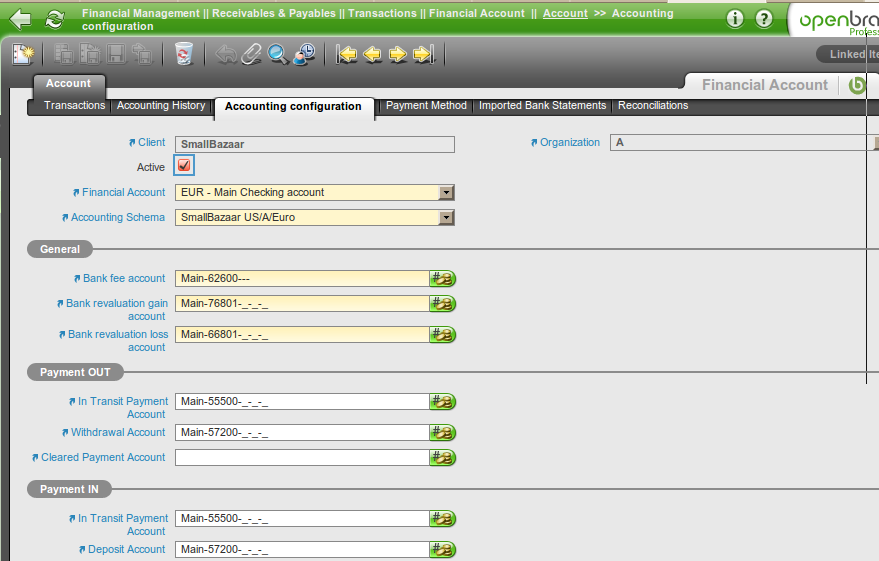Delete record using the trash icon
This screenshot has height=561, width=879.
[183, 54]
